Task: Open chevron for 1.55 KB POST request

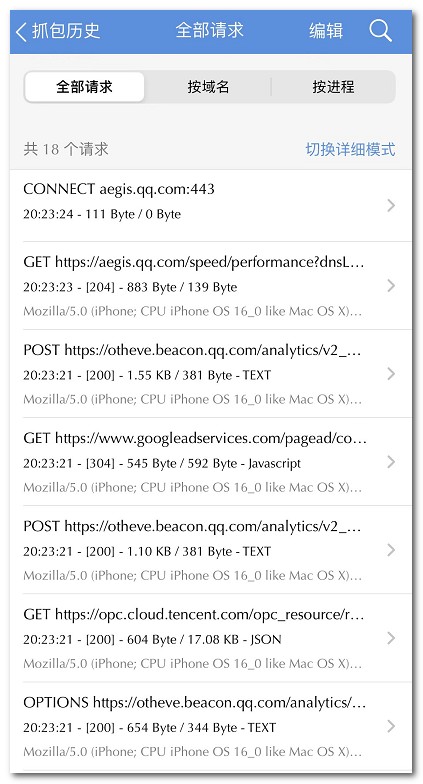Action: pyautogui.click(x=392, y=374)
